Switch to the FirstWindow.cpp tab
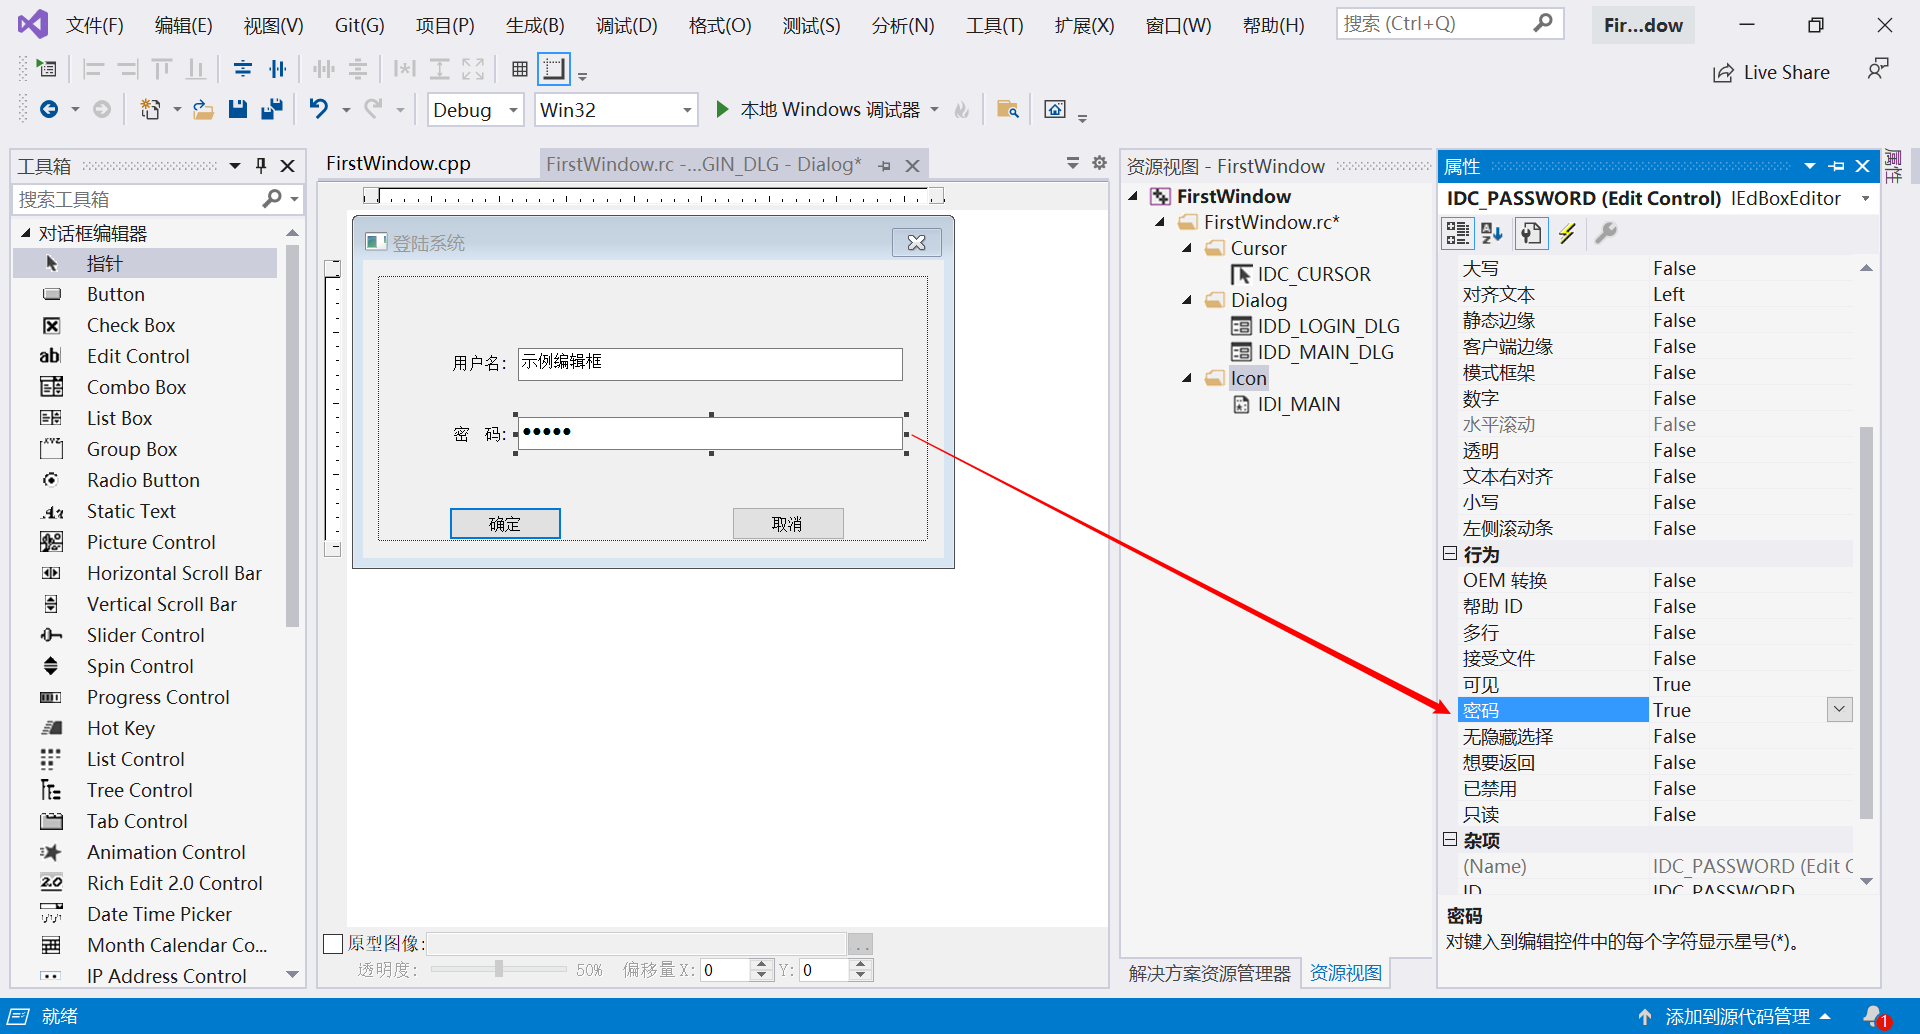1920x1034 pixels. pyautogui.click(x=398, y=163)
